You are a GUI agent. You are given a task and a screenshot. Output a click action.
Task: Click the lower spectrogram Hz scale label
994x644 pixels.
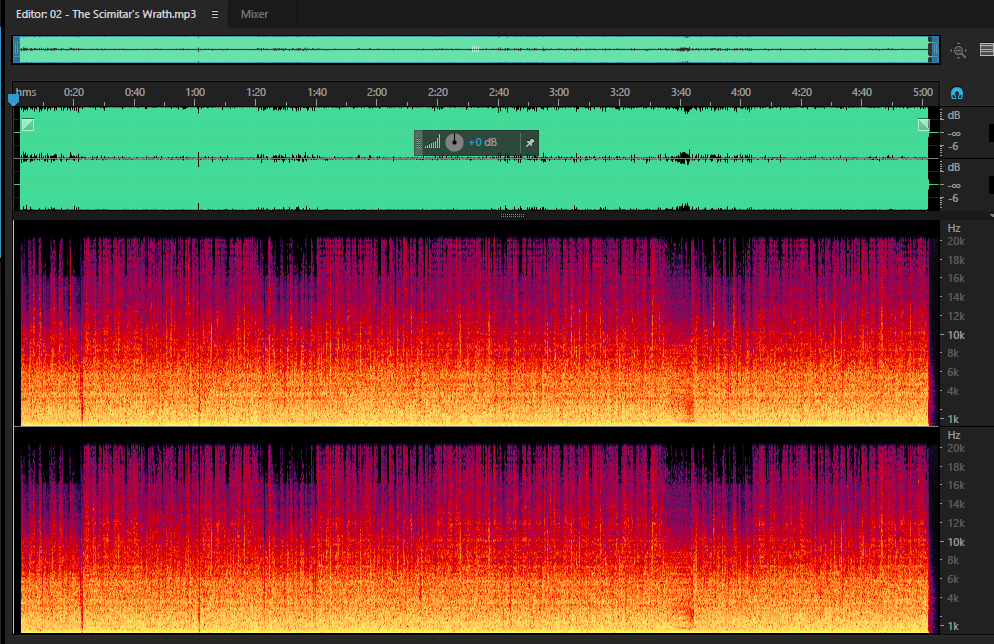[x=953, y=435]
